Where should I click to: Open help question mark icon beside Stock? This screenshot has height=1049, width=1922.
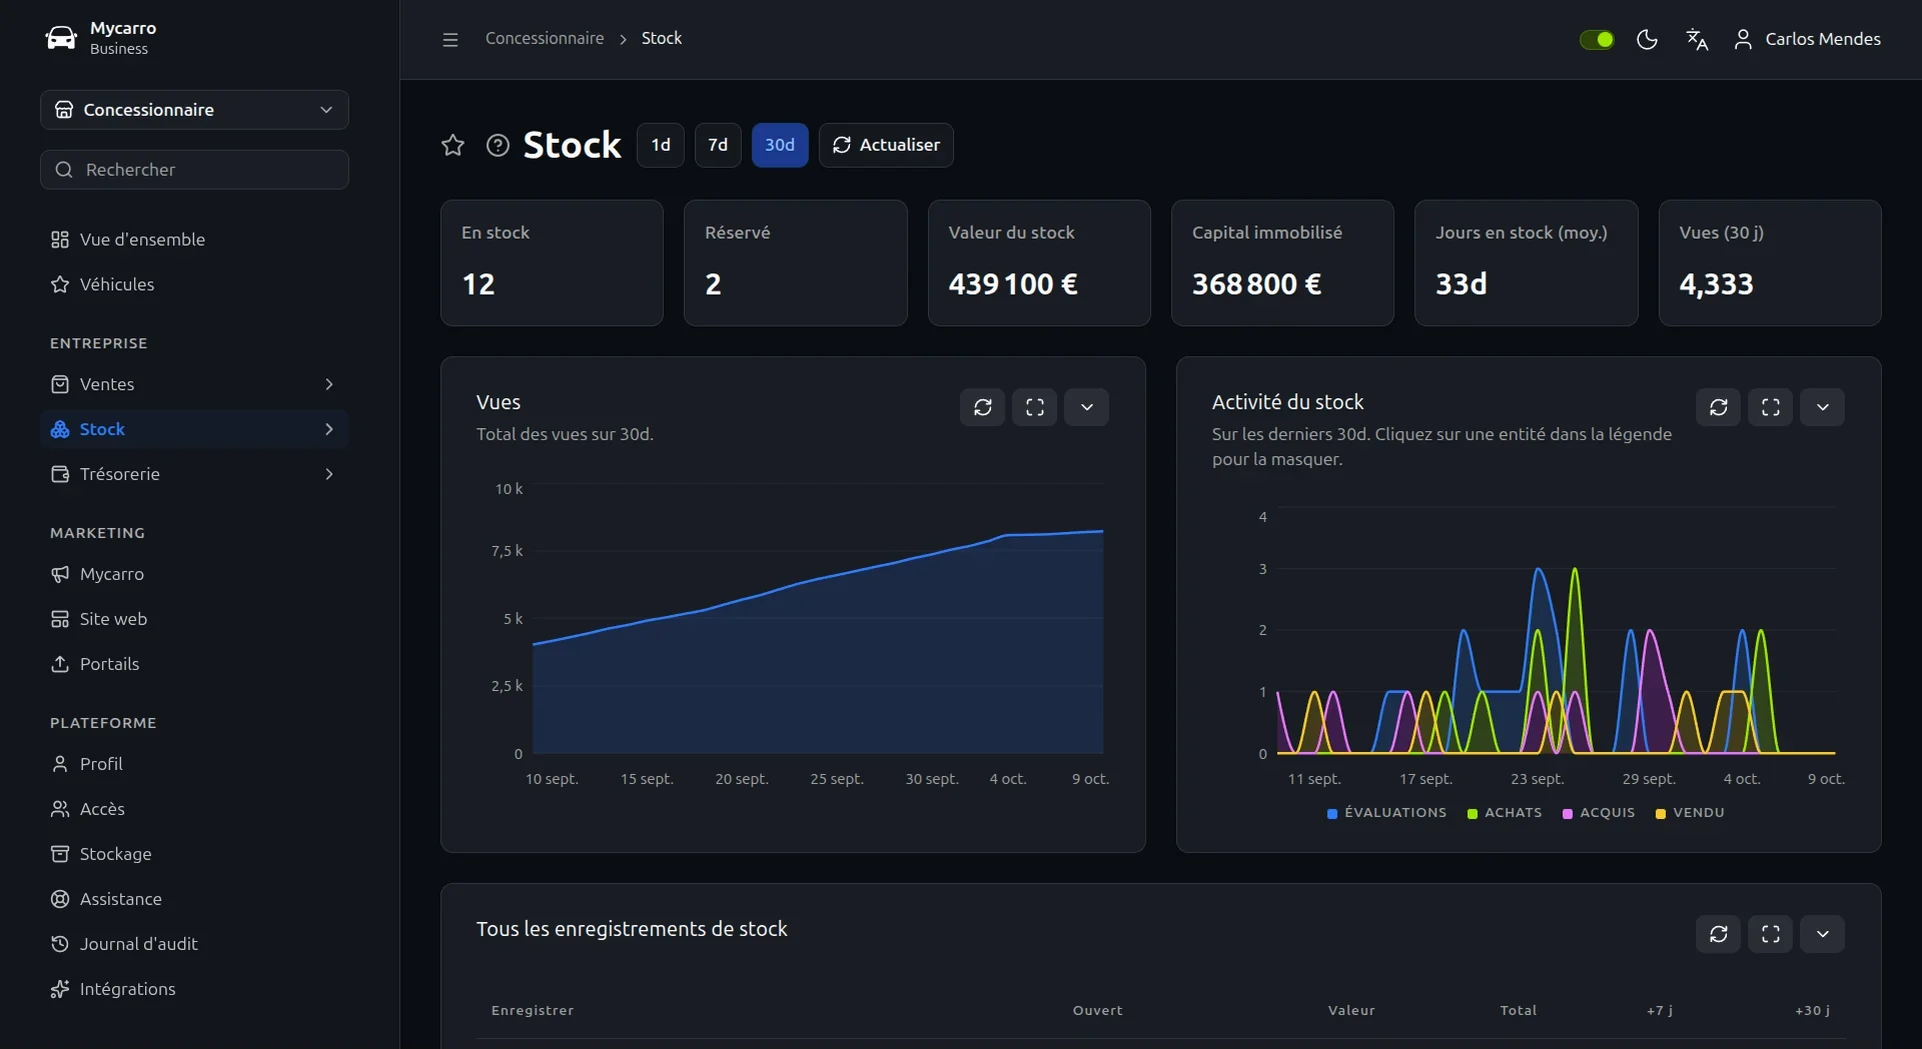pyautogui.click(x=498, y=145)
